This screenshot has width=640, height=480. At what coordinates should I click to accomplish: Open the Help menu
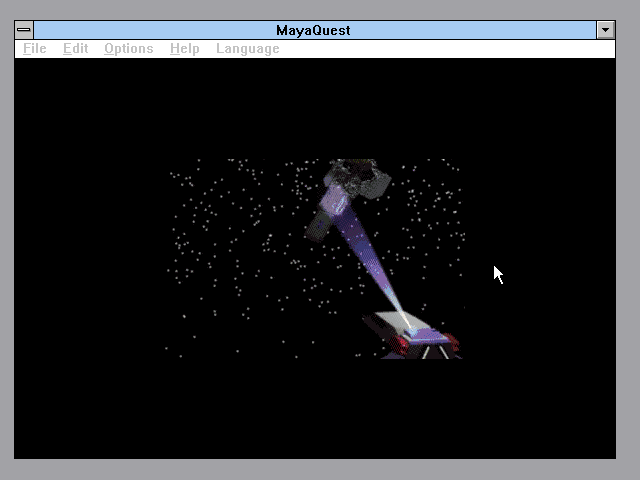(x=184, y=49)
